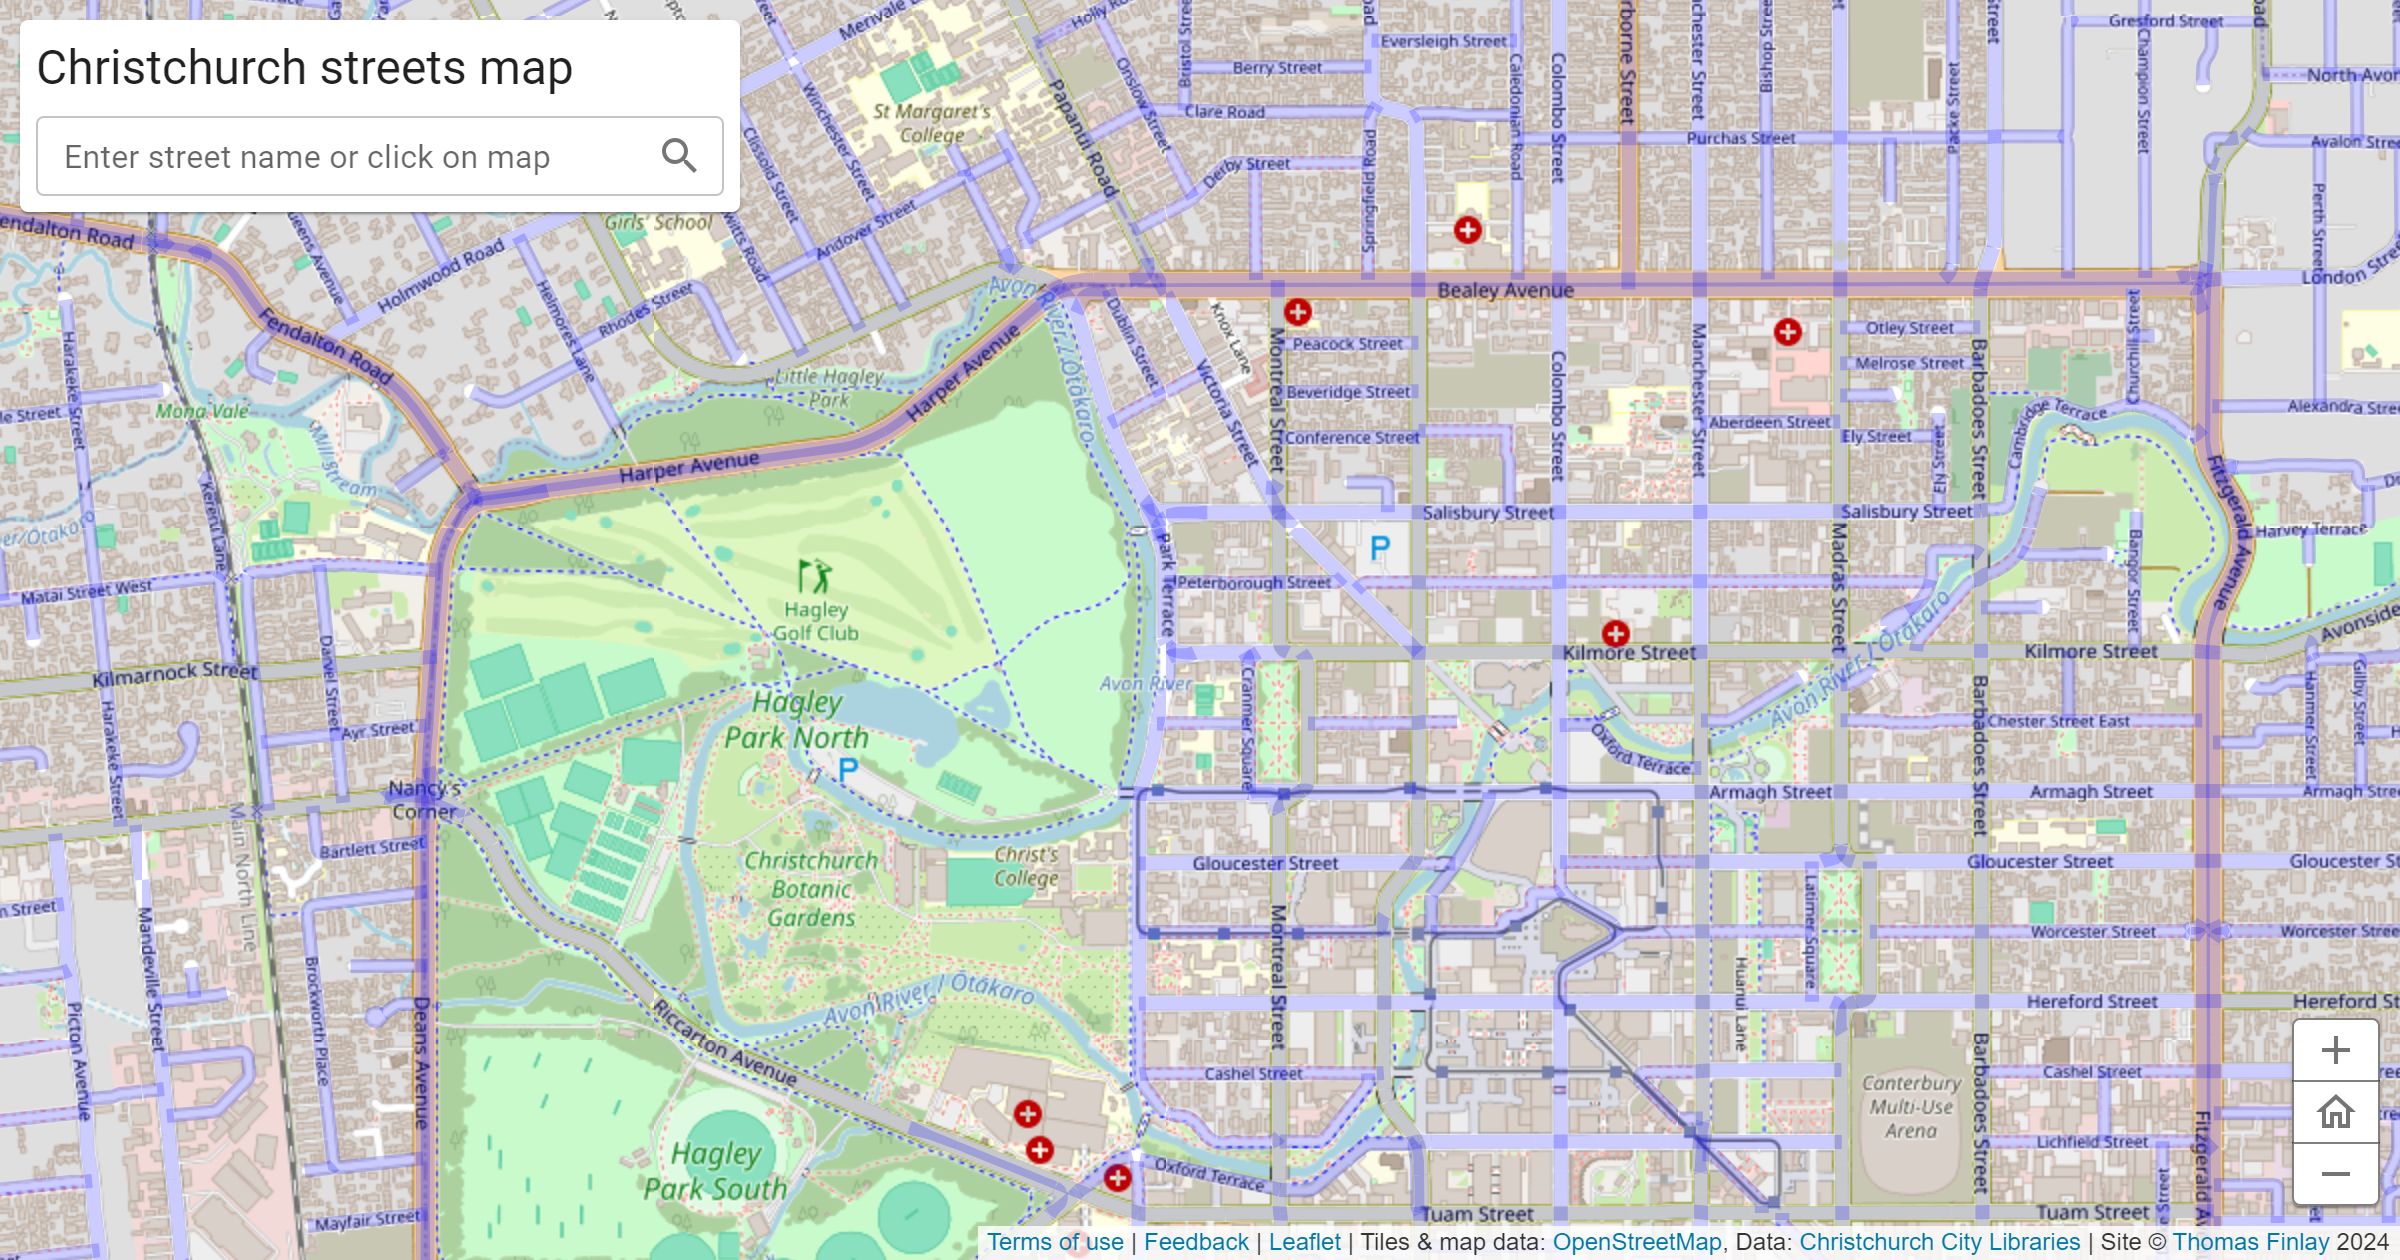Image resolution: width=2400 pixels, height=1260 pixels.
Task: Select the Papanui Road label
Action: tap(1082, 138)
